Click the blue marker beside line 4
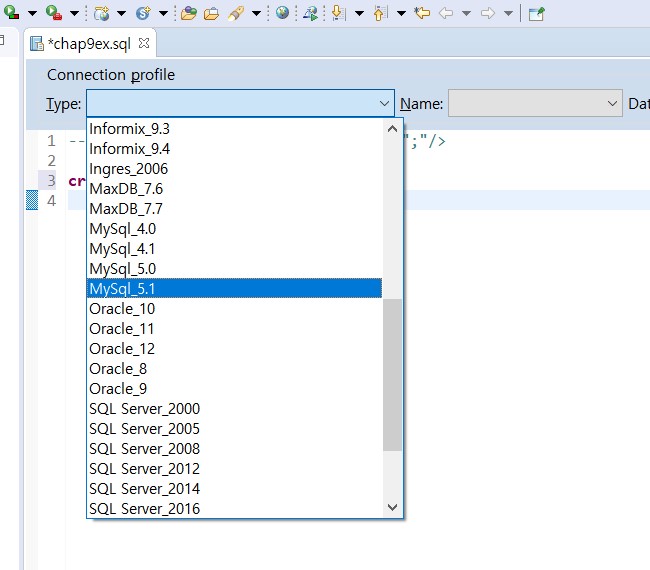Viewport: 650px width, 570px height. pyautogui.click(x=32, y=200)
